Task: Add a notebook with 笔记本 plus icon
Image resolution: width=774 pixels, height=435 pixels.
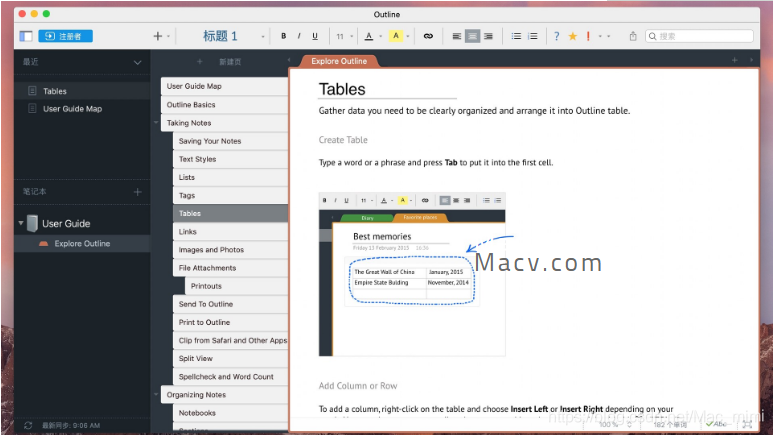Action: (x=137, y=192)
